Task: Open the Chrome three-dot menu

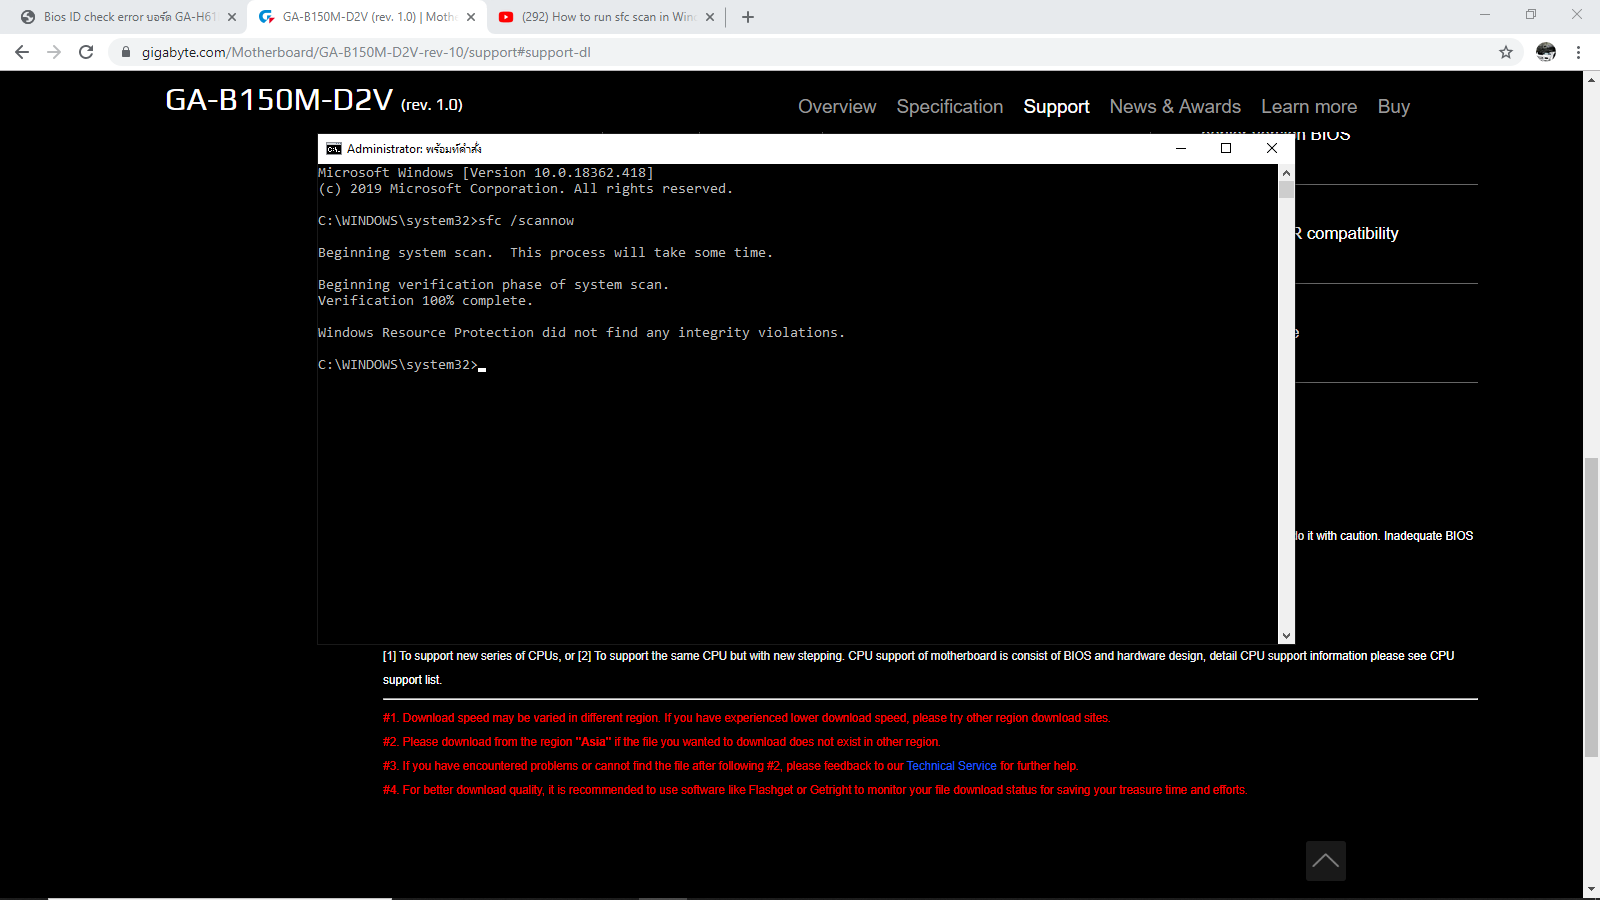Action: pos(1579,52)
